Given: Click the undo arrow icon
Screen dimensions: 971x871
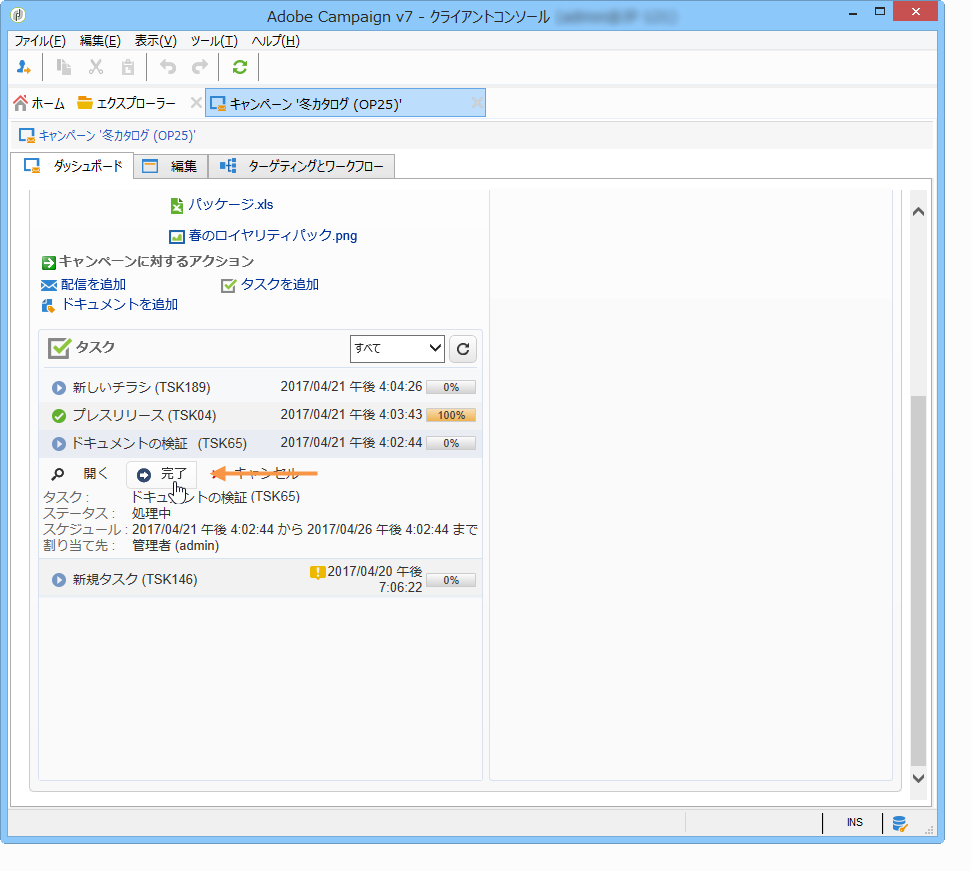Looking at the screenshot, I should (x=168, y=67).
